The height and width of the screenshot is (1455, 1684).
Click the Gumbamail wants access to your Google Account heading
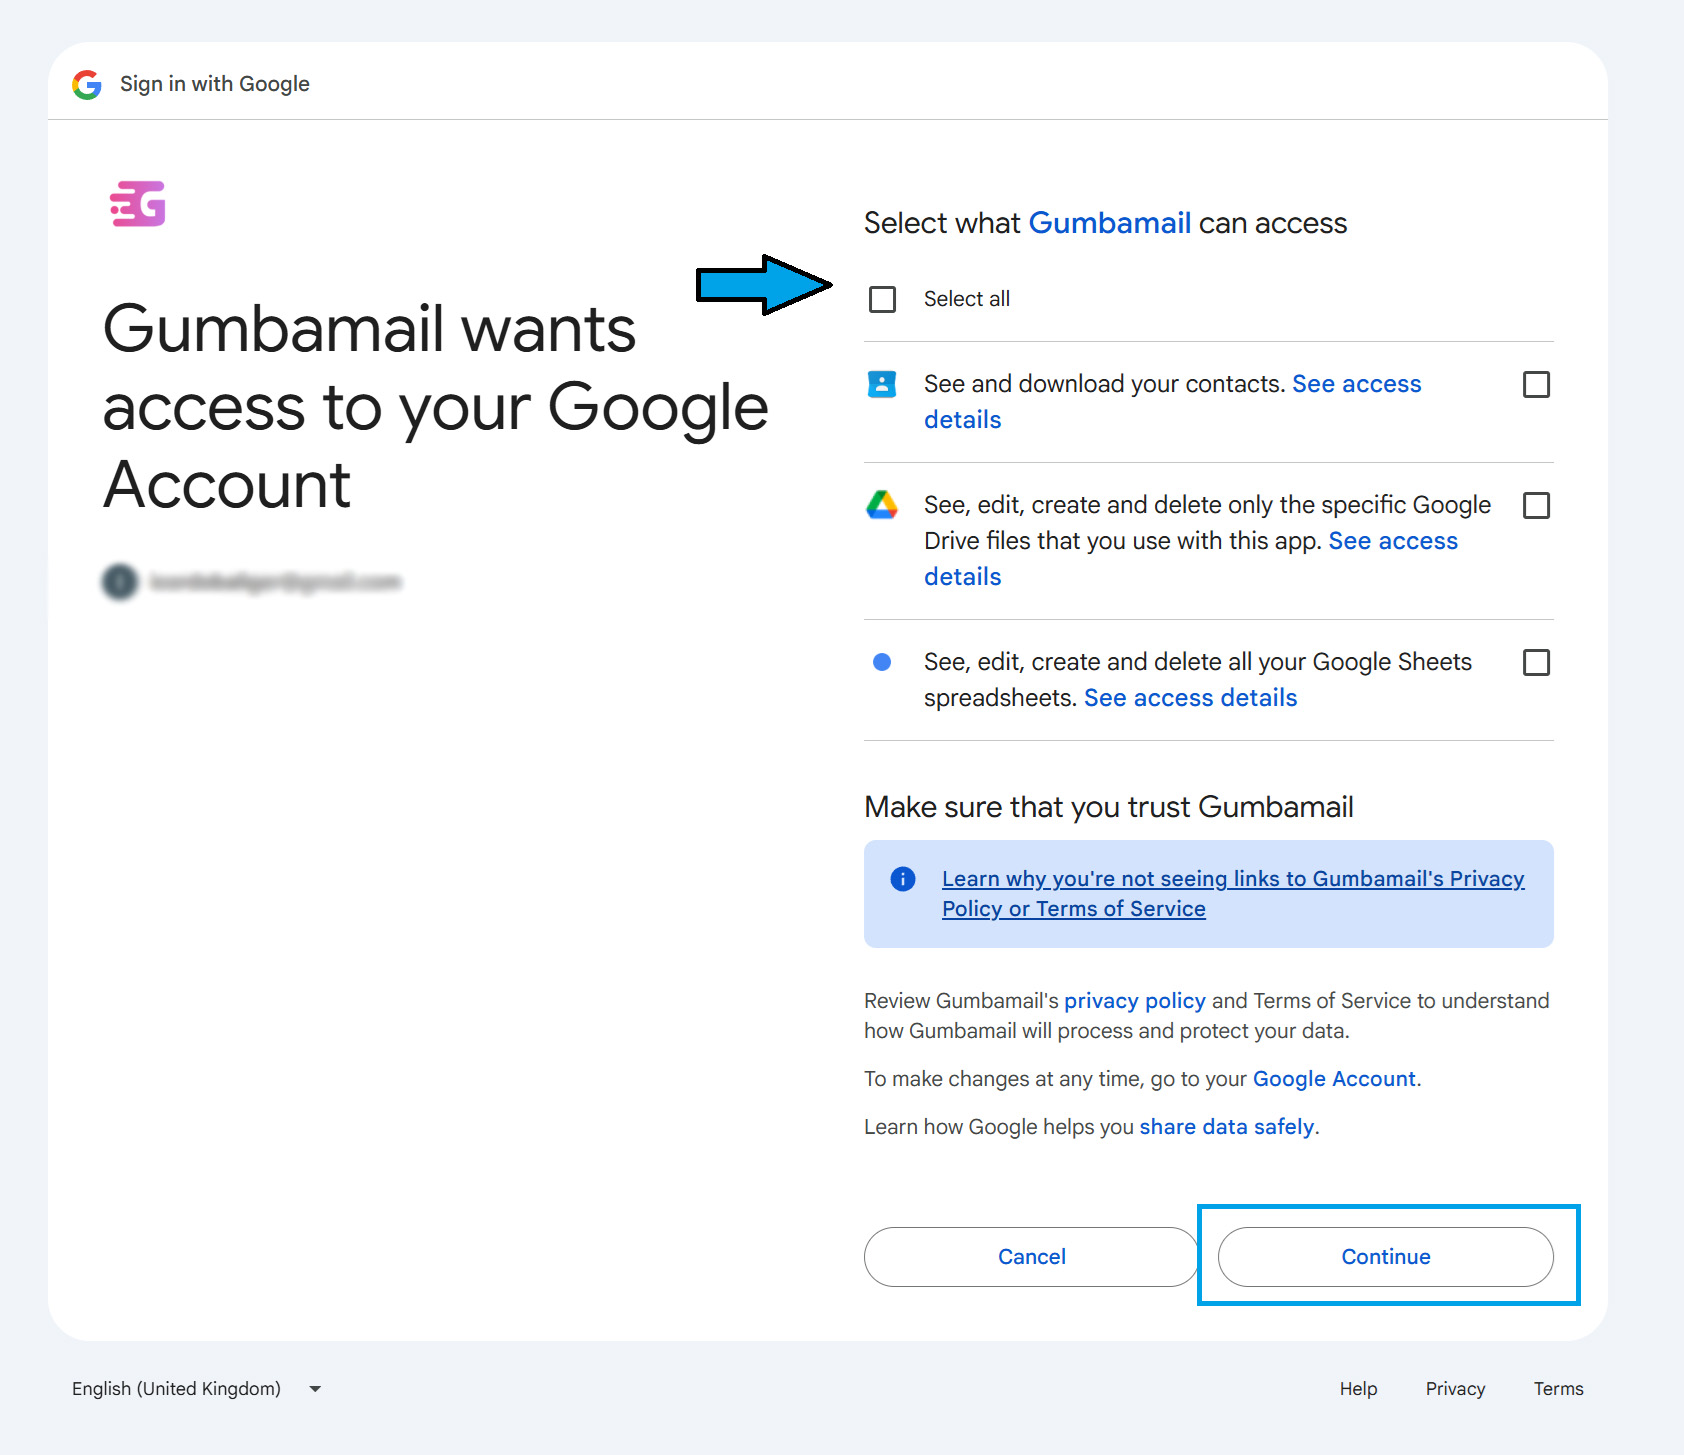(436, 407)
